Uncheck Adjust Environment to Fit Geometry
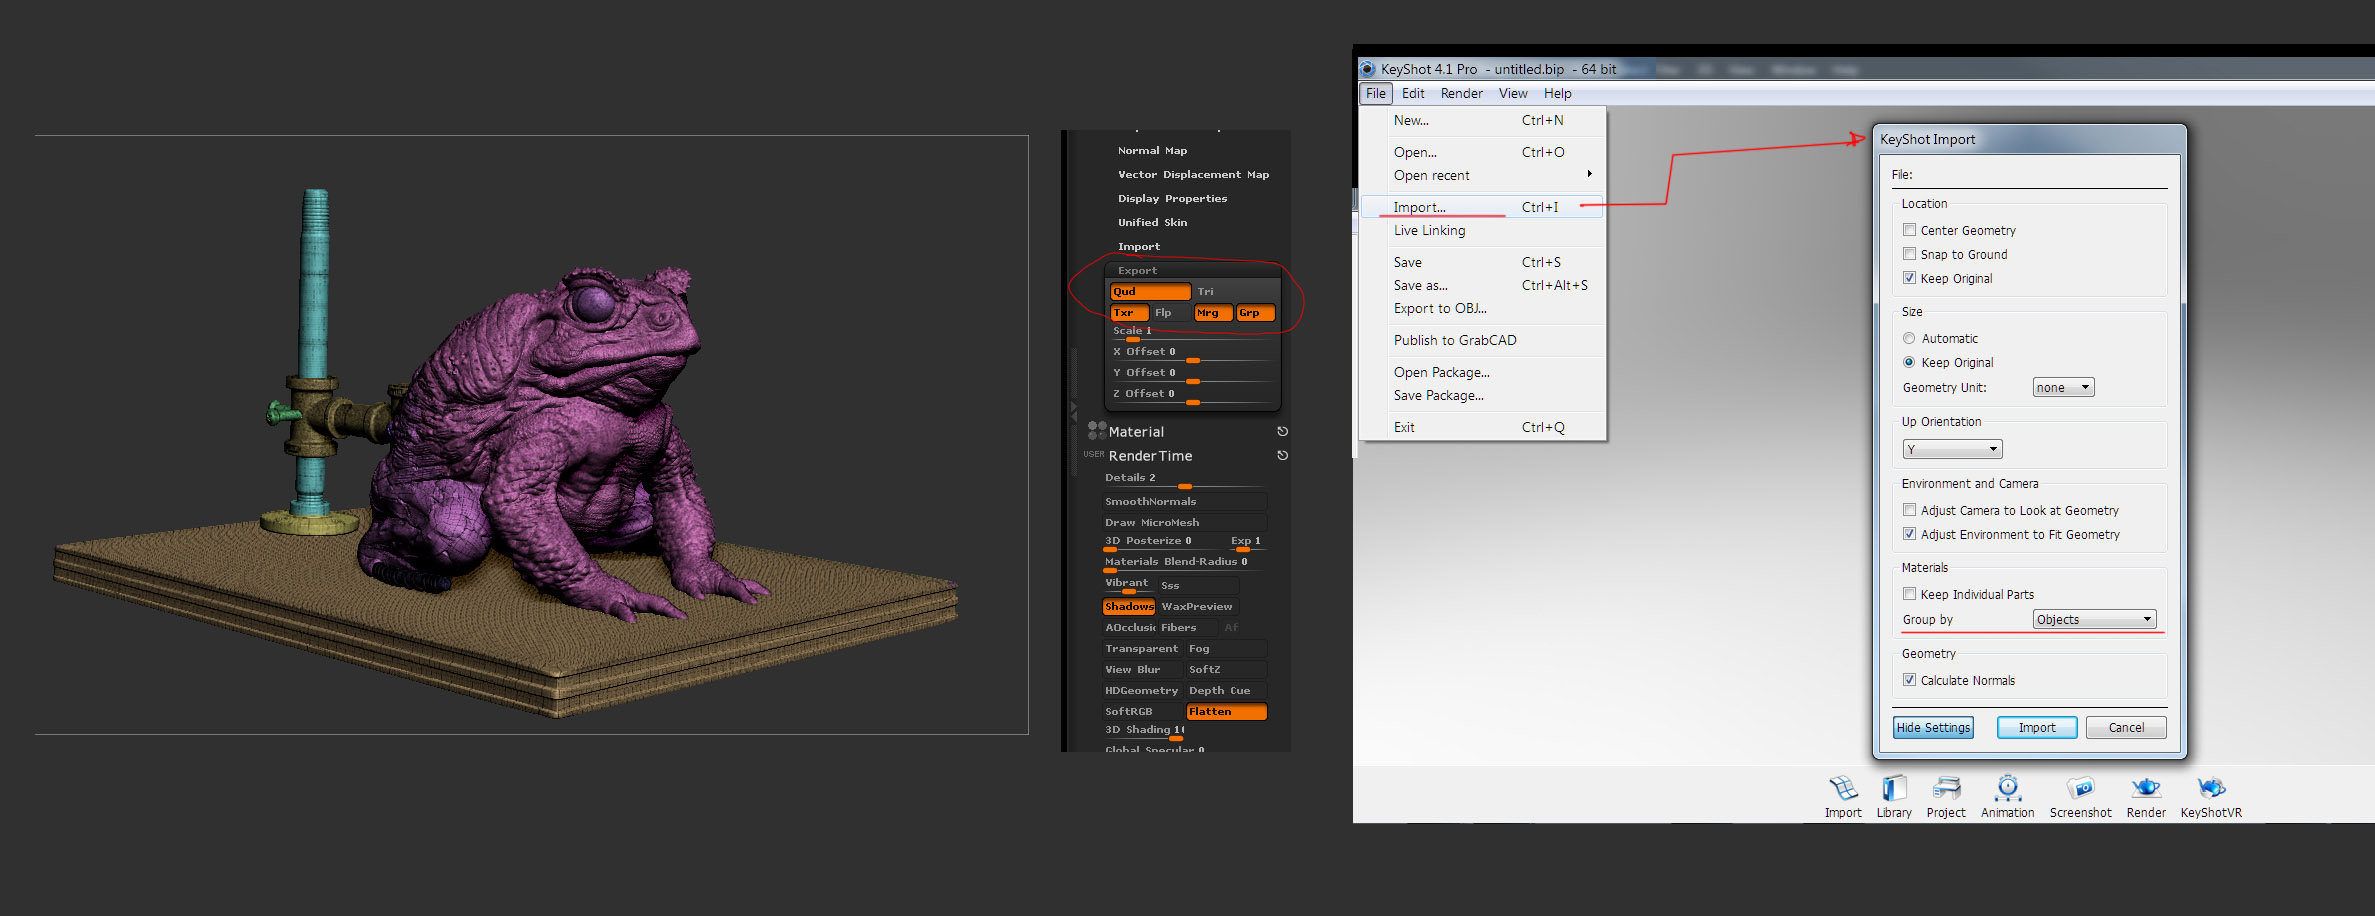 pos(1909,534)
